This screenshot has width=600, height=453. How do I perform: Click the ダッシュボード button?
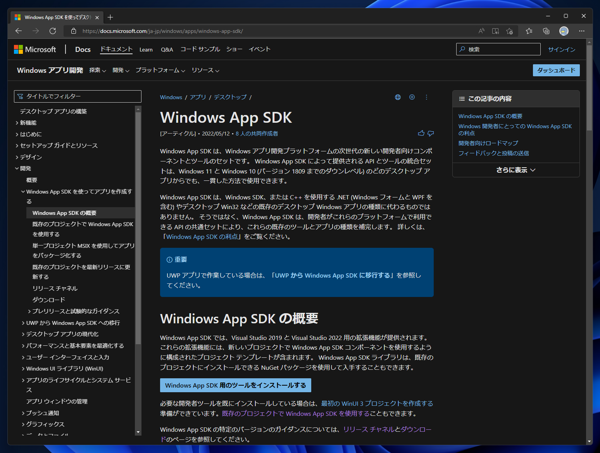tap(556, 70)
